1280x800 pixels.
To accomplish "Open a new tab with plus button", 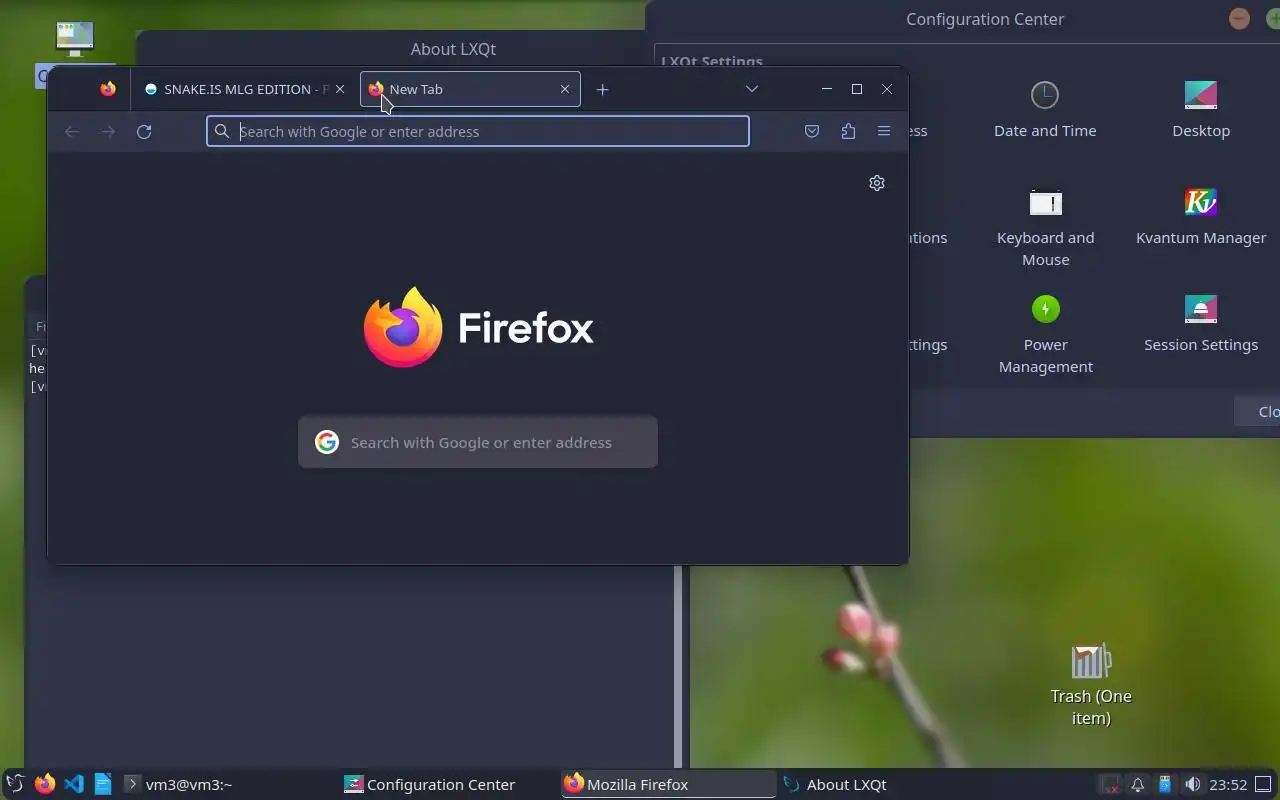I will point(602,89).
